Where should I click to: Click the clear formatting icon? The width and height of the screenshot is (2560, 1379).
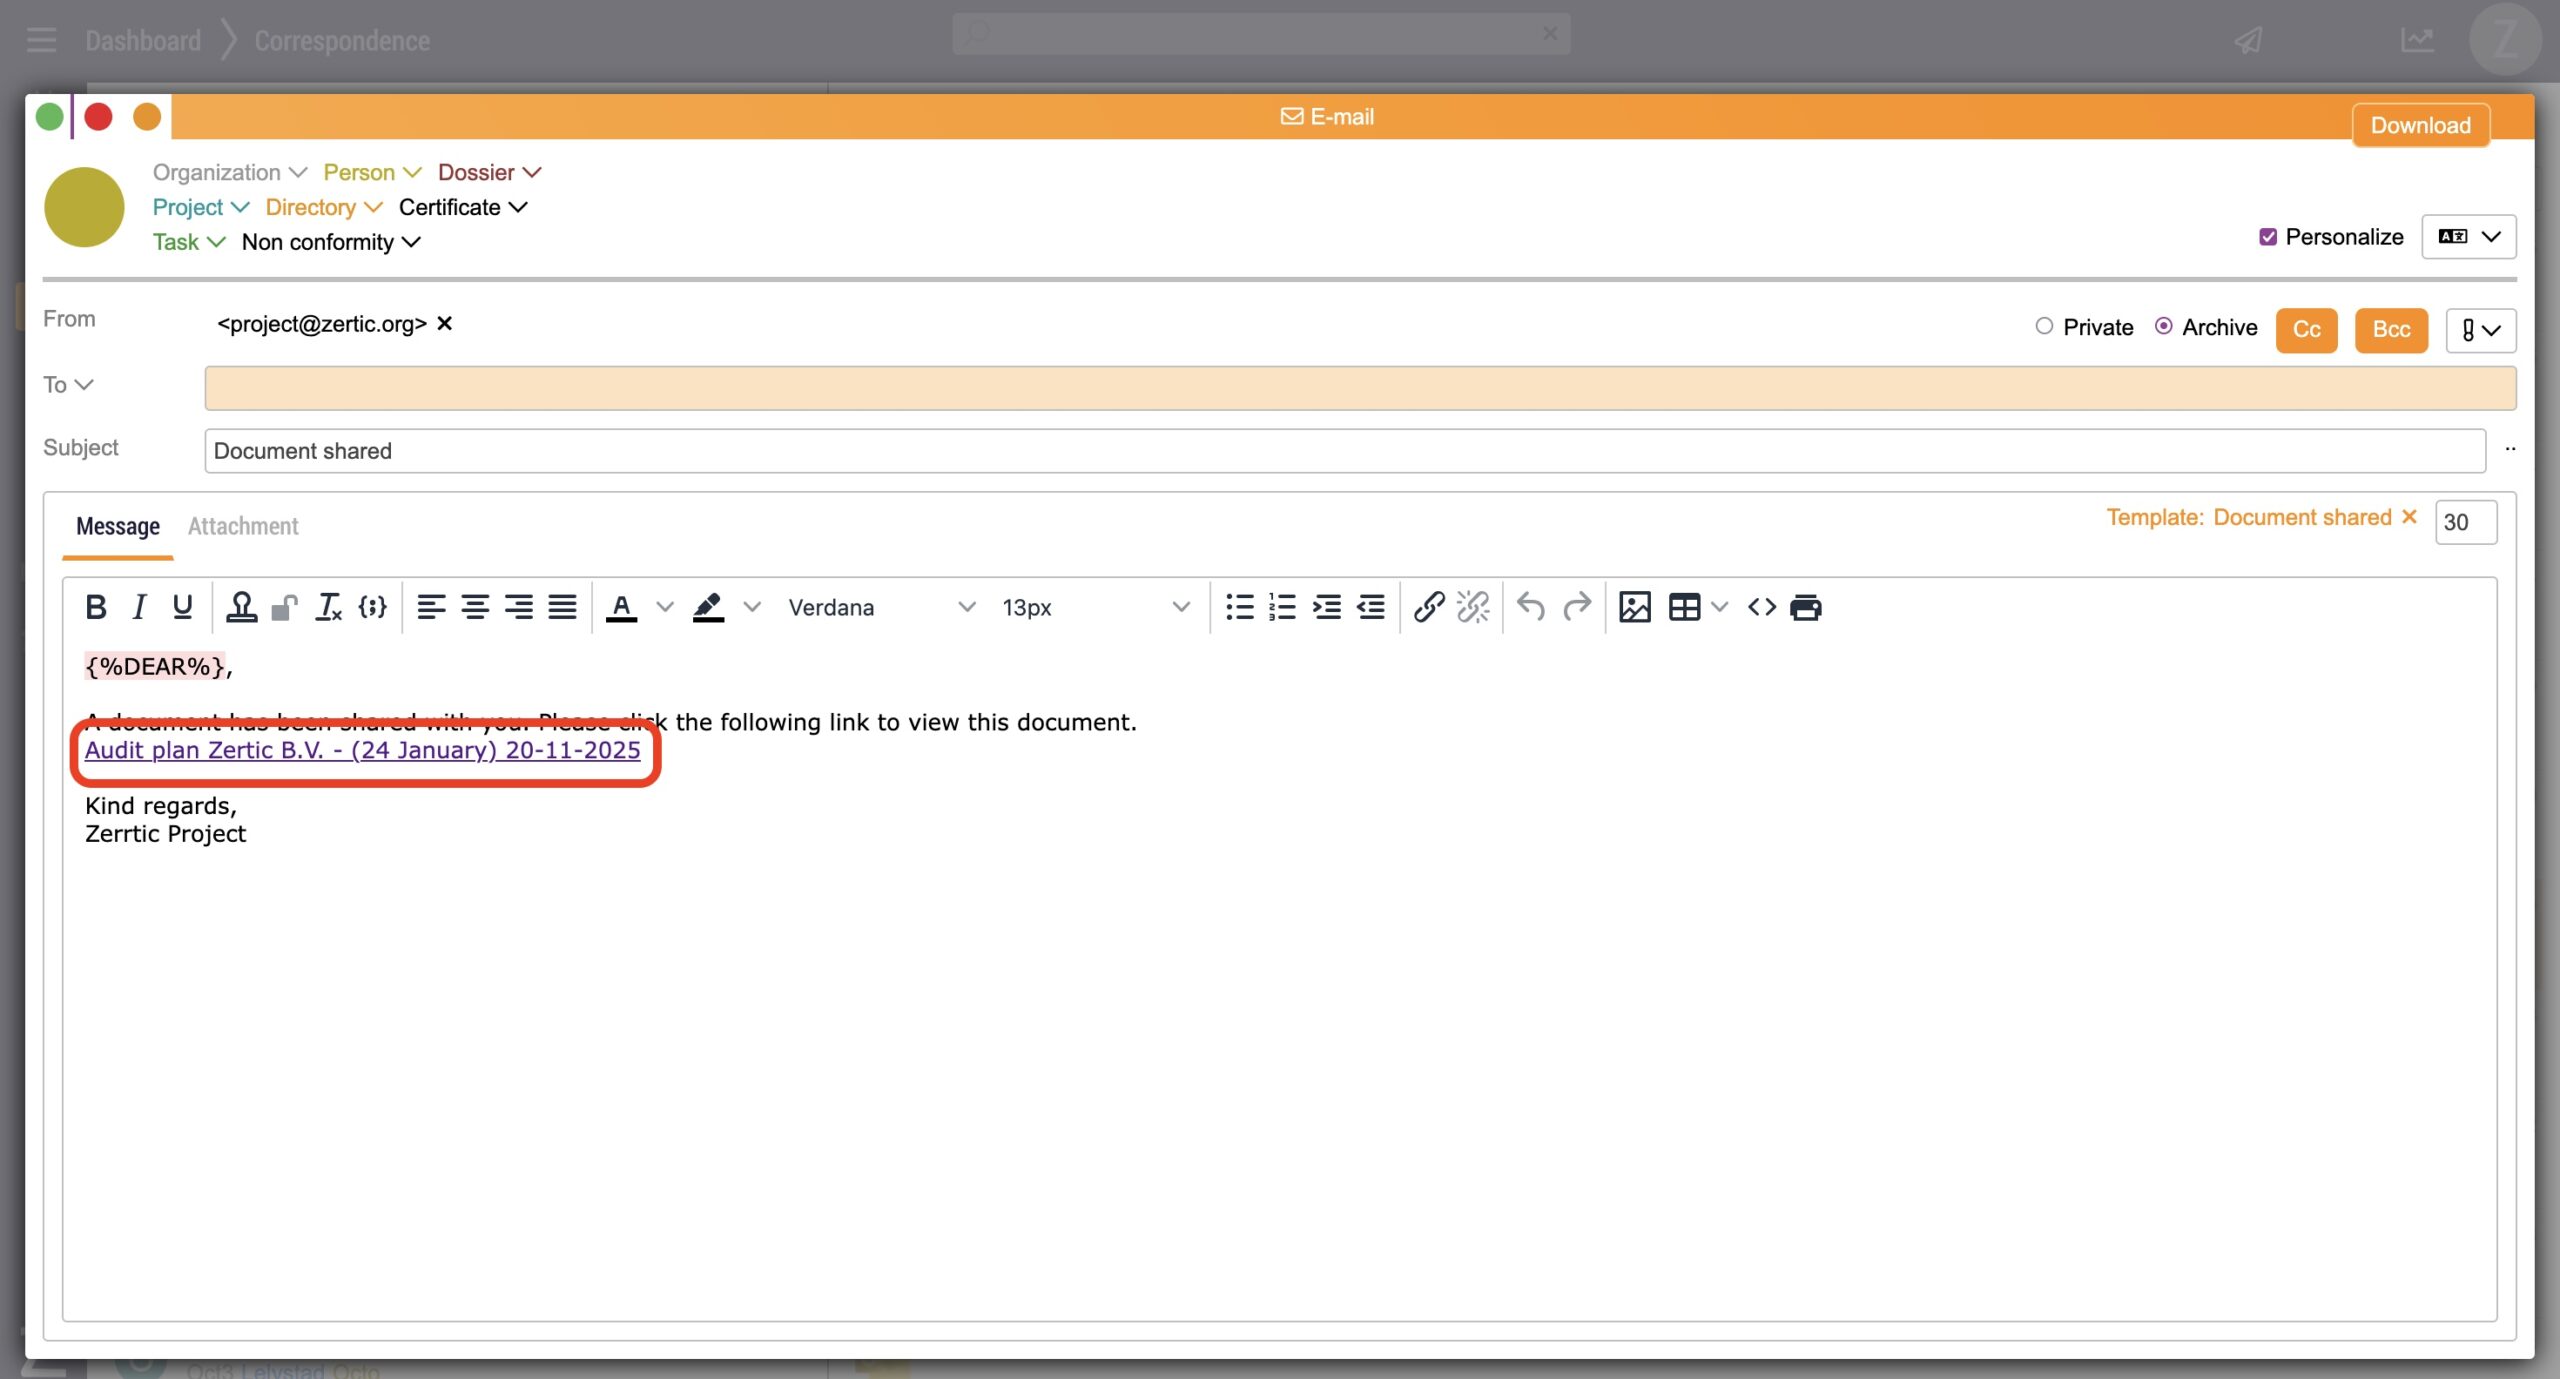pyautogui.click(x=328, y=607)
